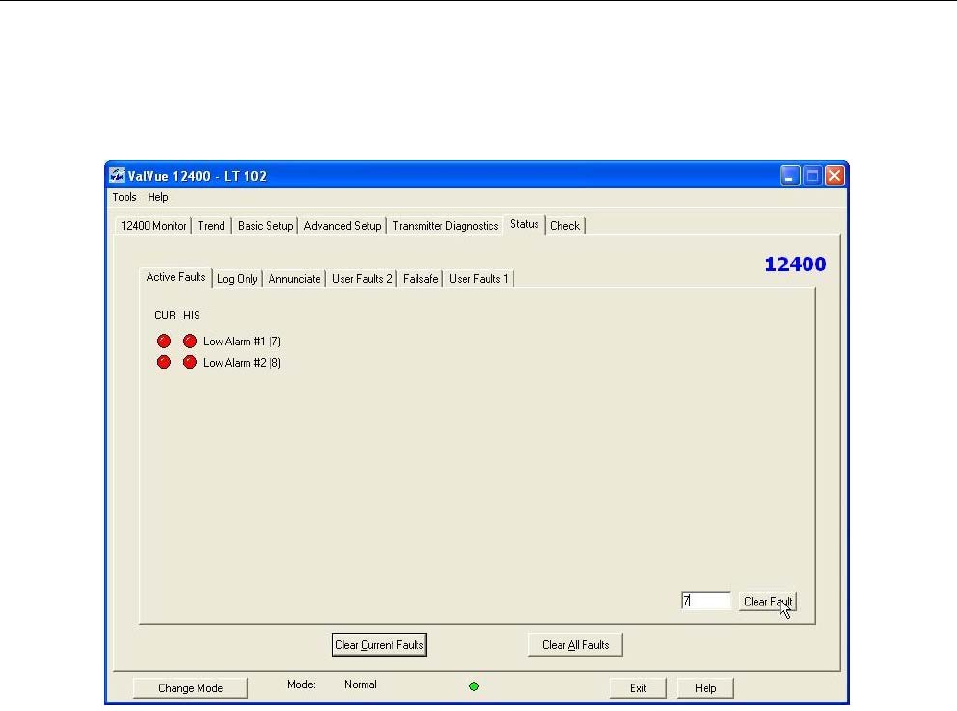Viewport: 957px width, 711px height.
Task: Click the ValVue app icon in title bar
Action: tap(117, 176)
